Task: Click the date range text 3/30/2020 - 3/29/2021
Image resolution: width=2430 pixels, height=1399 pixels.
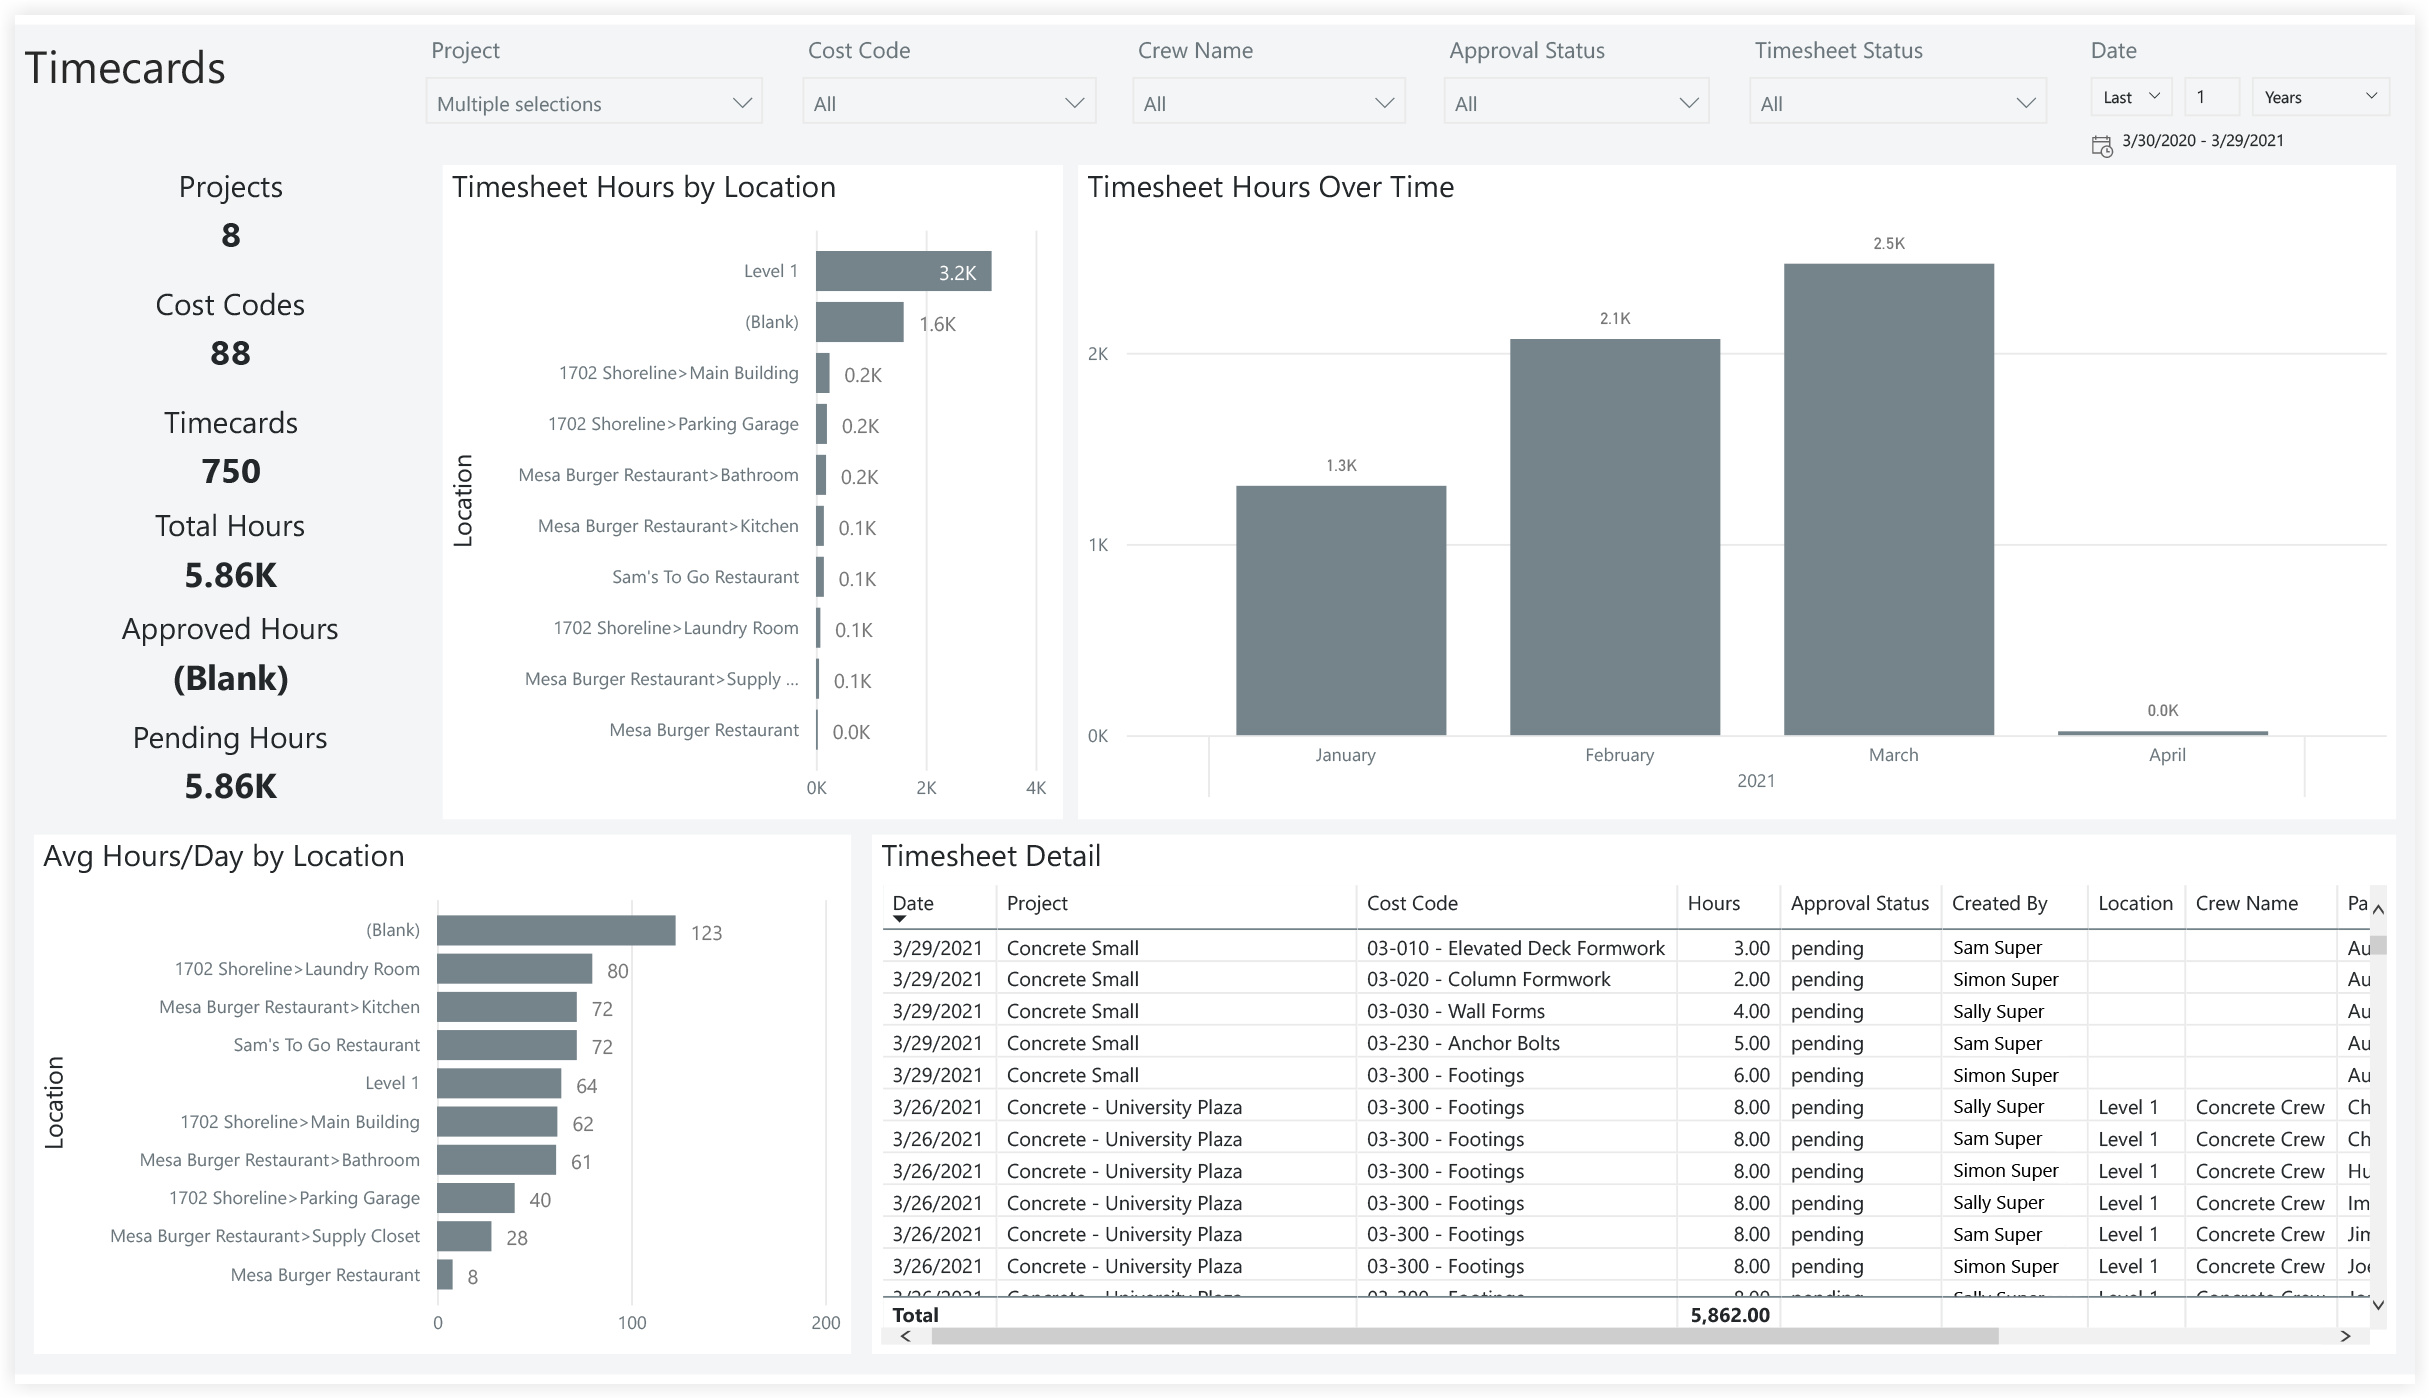Action: tap(2202, 140)
